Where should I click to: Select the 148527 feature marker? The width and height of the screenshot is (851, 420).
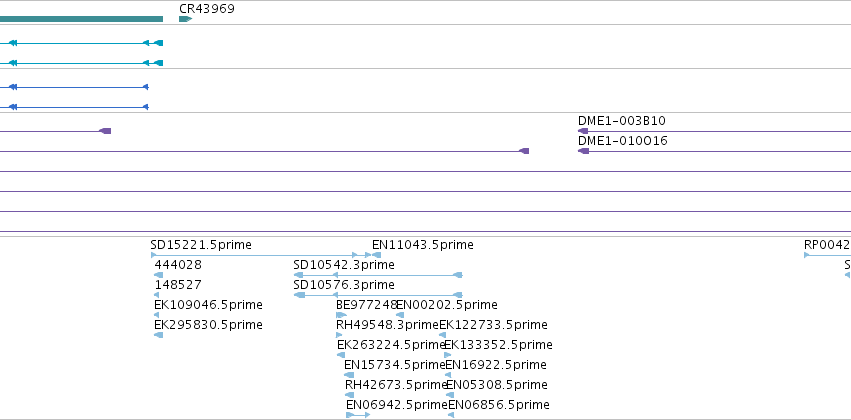coord(157,295)
